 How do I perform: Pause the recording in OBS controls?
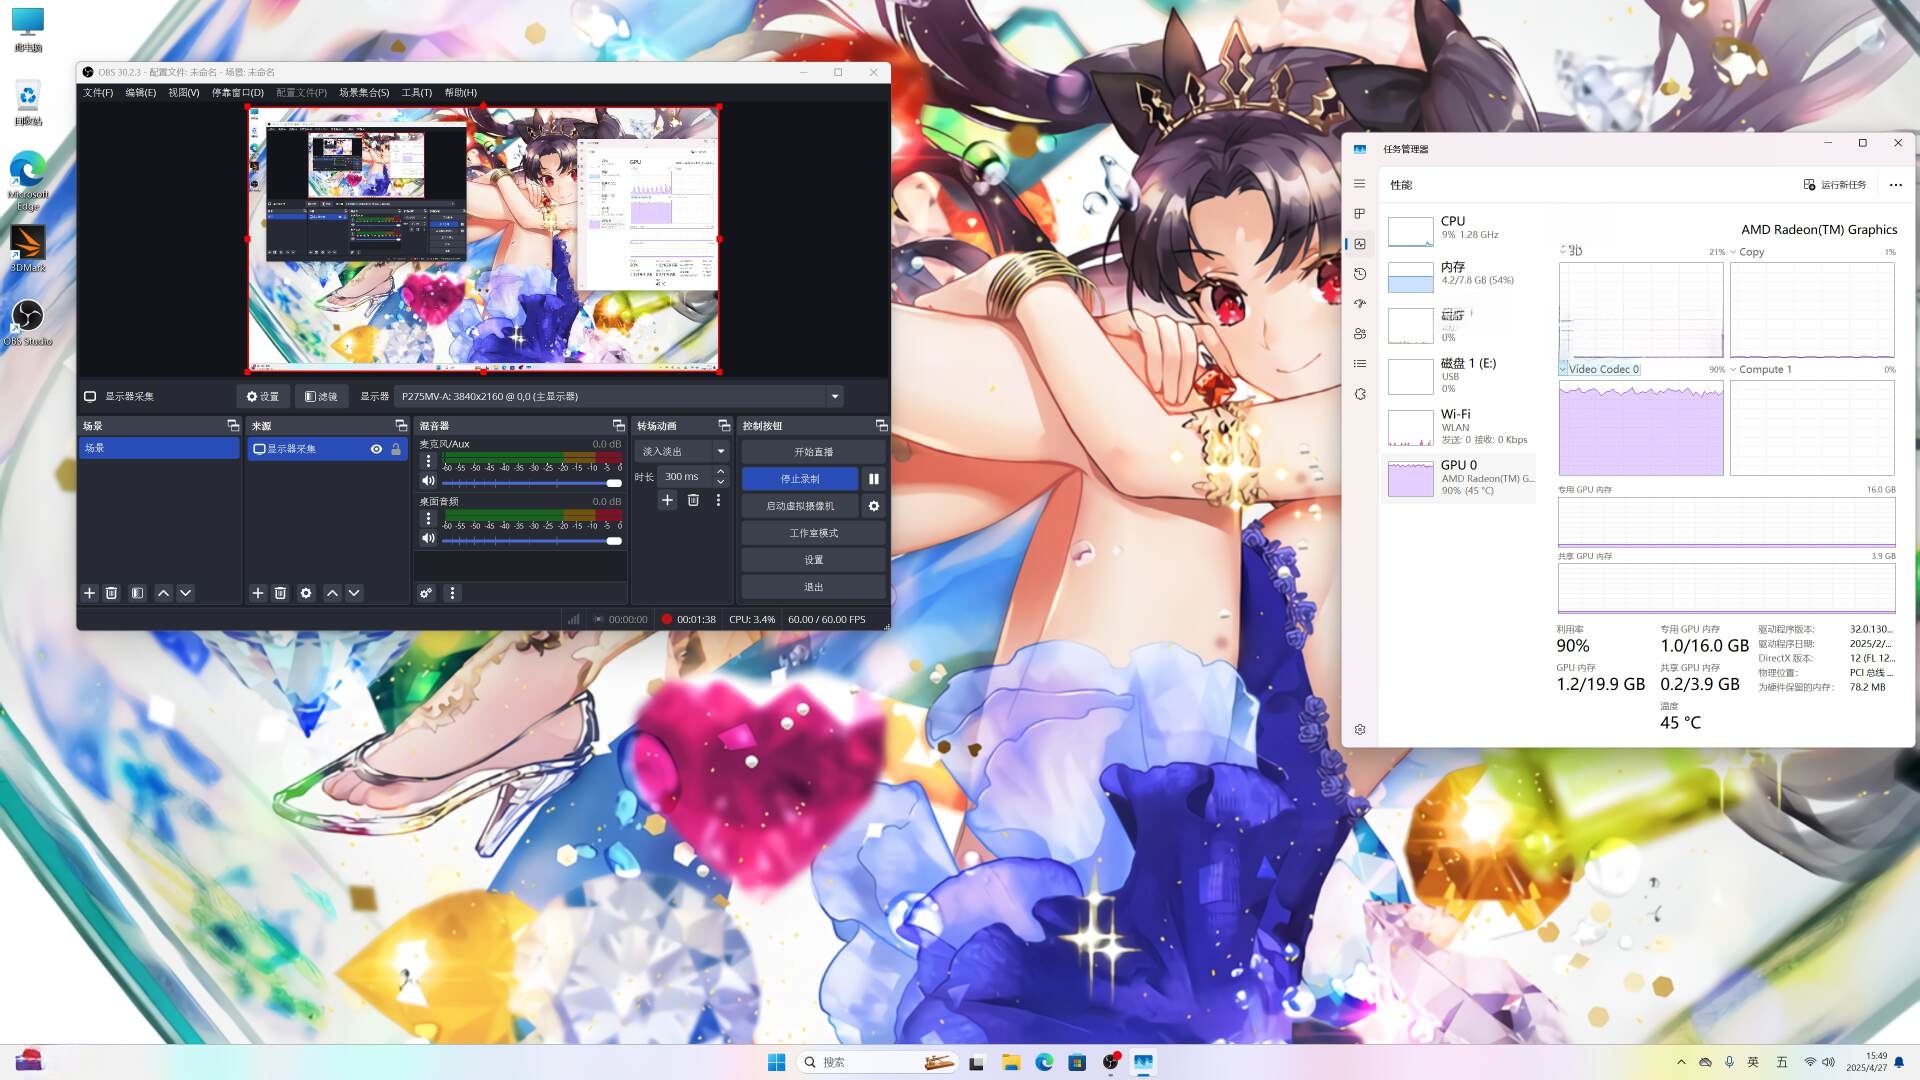click(874, 479)
